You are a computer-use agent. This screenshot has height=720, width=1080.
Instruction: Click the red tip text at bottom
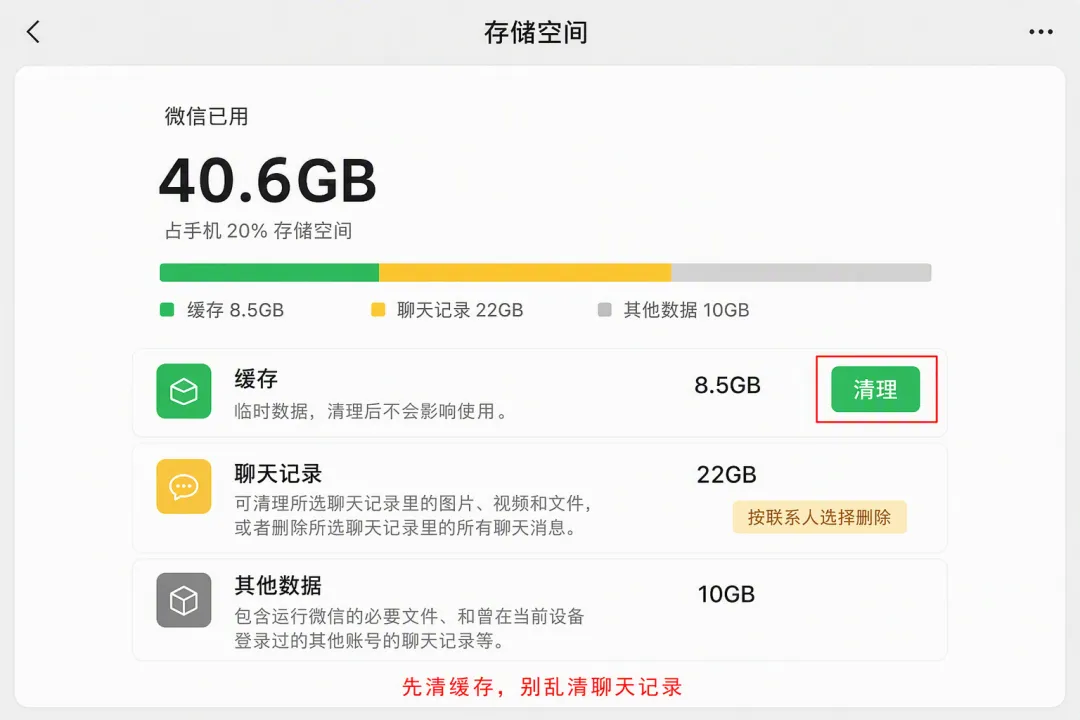542,687
